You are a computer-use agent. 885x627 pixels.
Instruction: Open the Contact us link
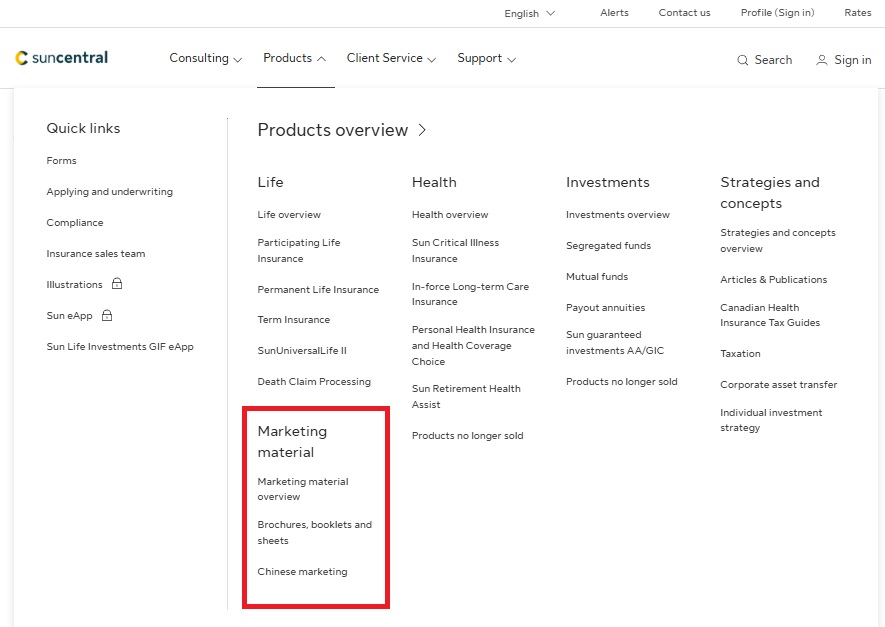click(684, 13)
